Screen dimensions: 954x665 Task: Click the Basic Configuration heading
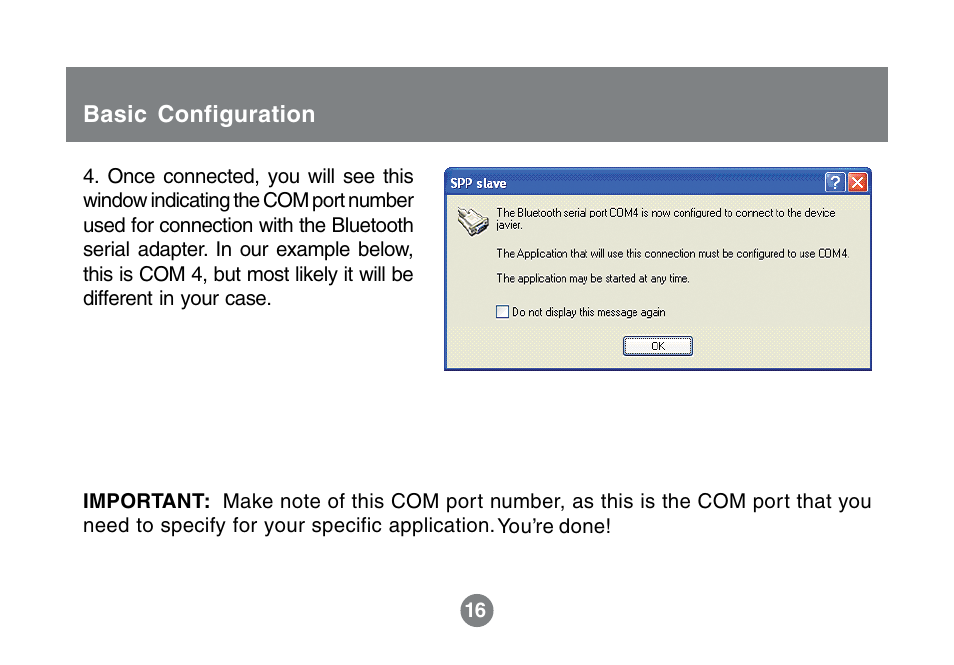(199, 114)
